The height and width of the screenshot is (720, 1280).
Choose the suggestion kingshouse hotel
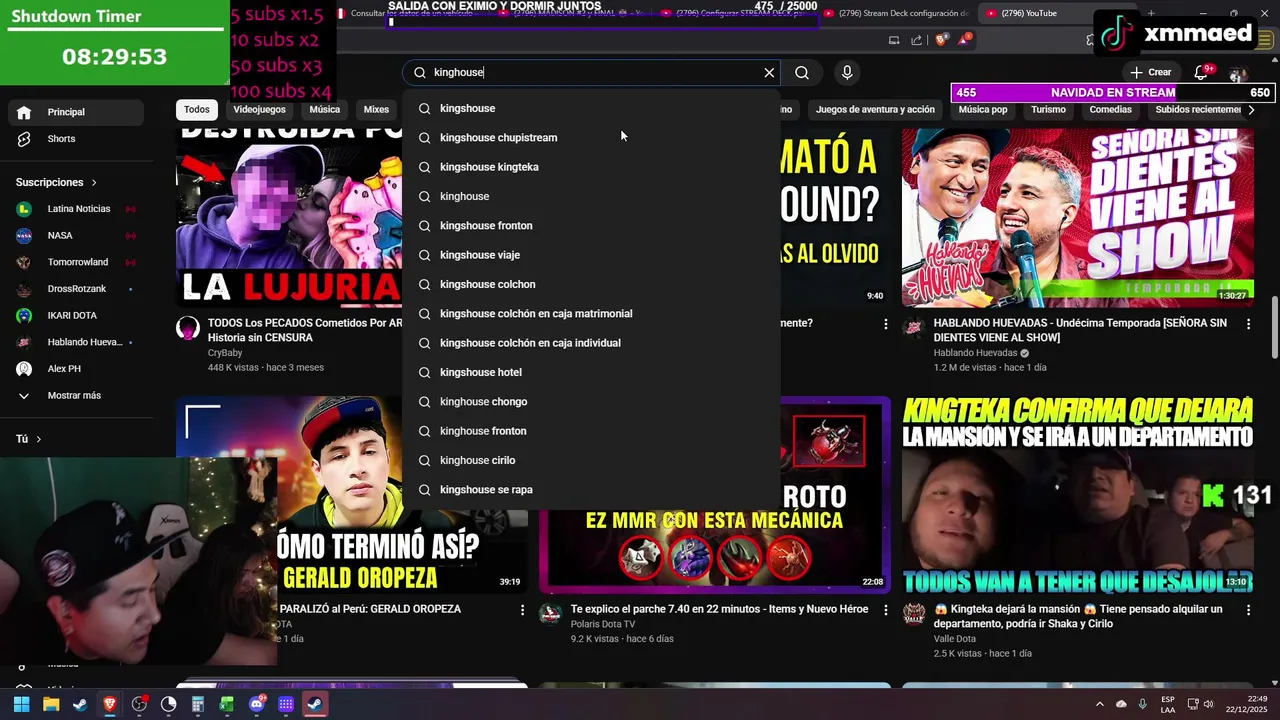coord(591,372)
